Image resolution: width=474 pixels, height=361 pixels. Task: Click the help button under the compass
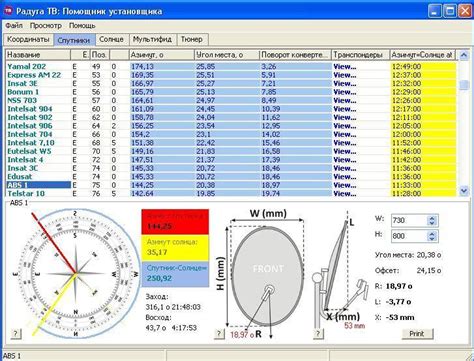pos(16,333)
